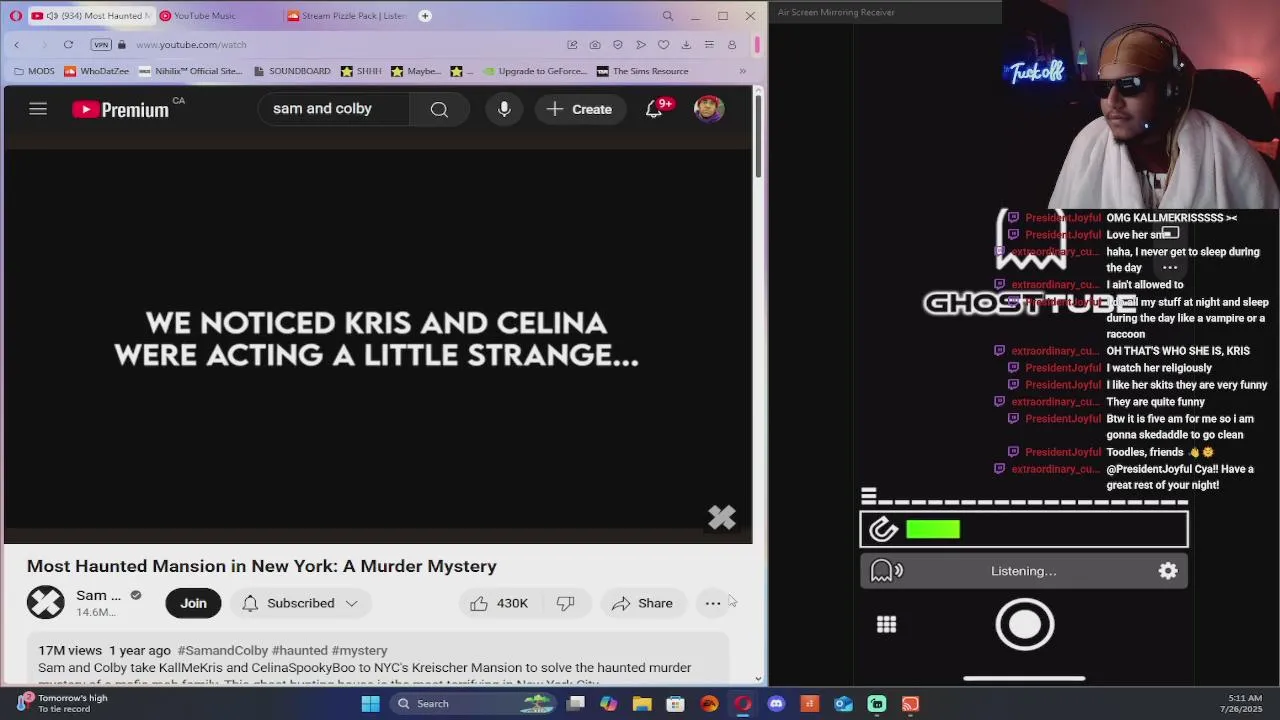1280x720 pixels.
Task: Open YouTube notifications bell
Action: [x=654, y=109]
